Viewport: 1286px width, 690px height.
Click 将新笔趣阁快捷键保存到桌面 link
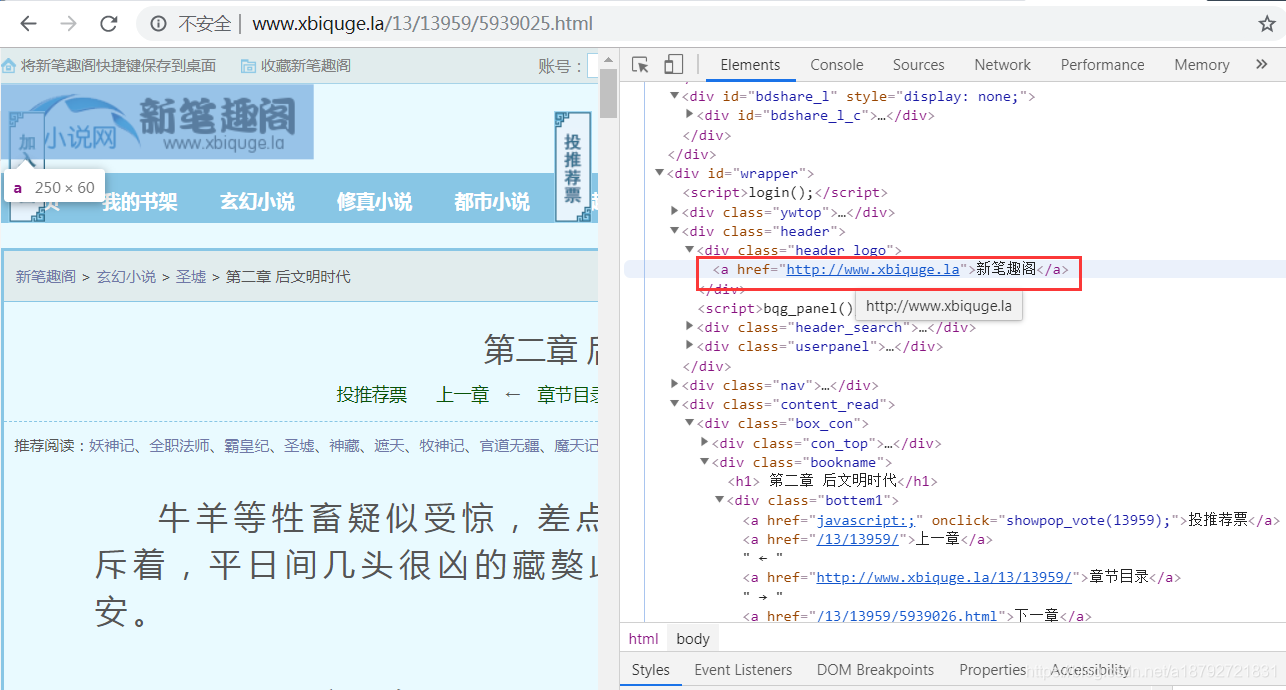click(118, 65)
